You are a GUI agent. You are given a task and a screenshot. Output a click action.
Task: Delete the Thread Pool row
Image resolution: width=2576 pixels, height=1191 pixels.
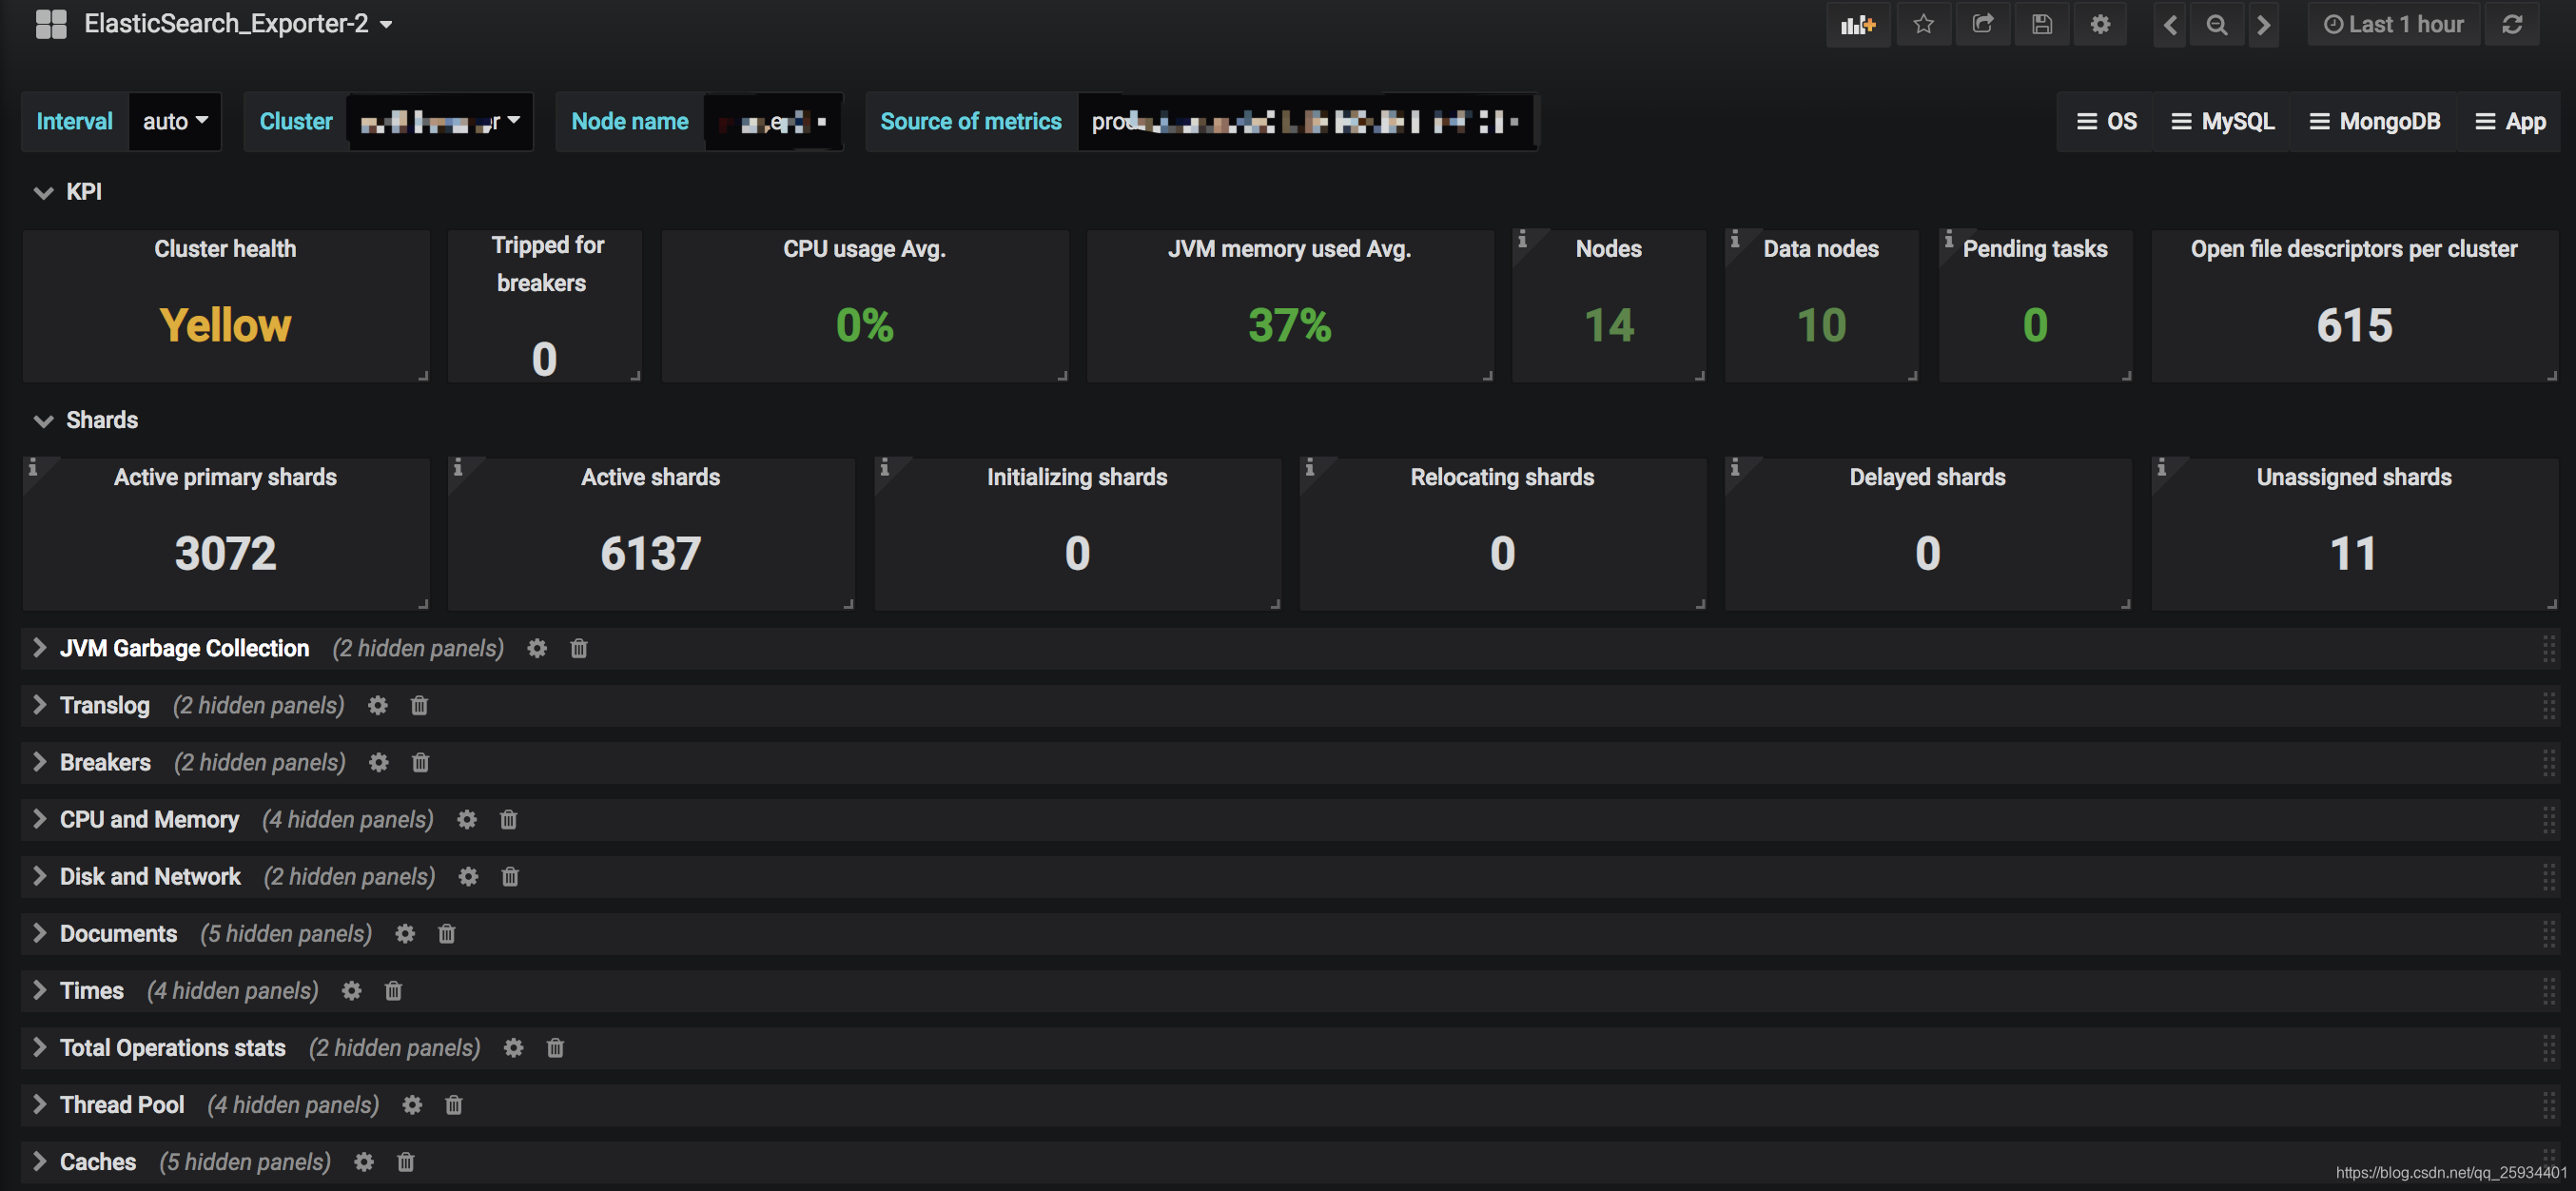[x=454, y=1104]
